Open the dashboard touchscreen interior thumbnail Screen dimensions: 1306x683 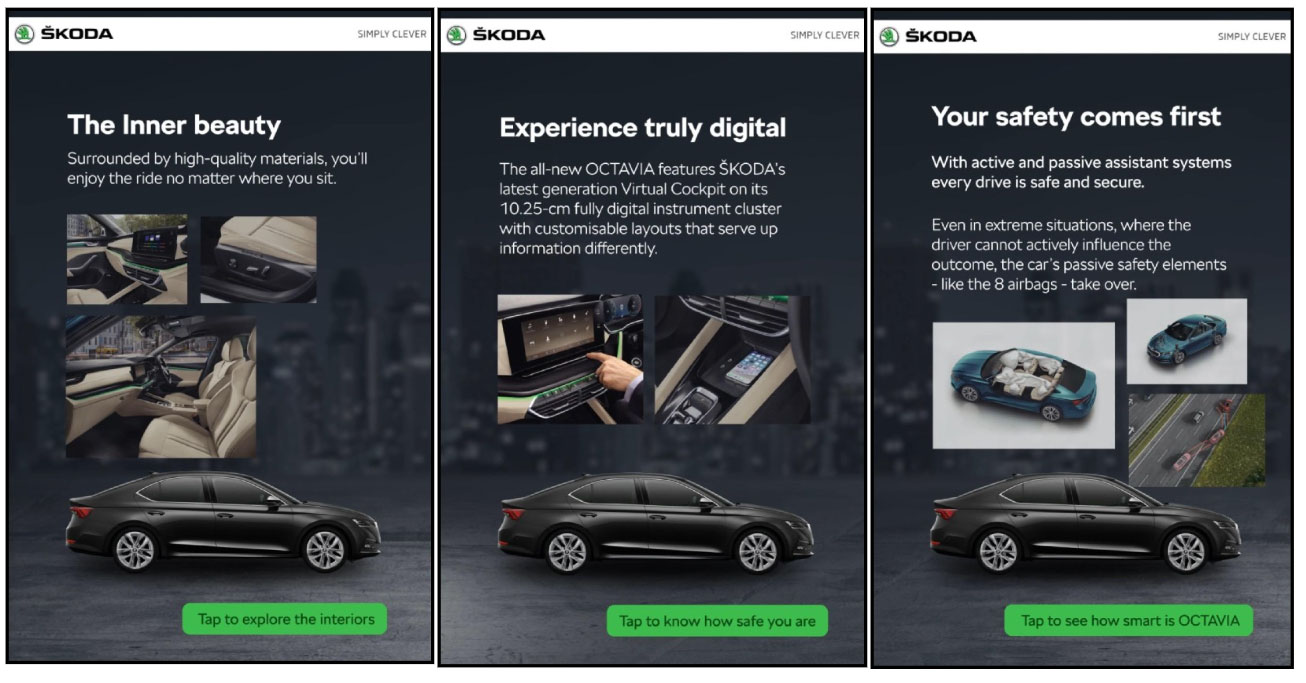click(x=127, y=260)
